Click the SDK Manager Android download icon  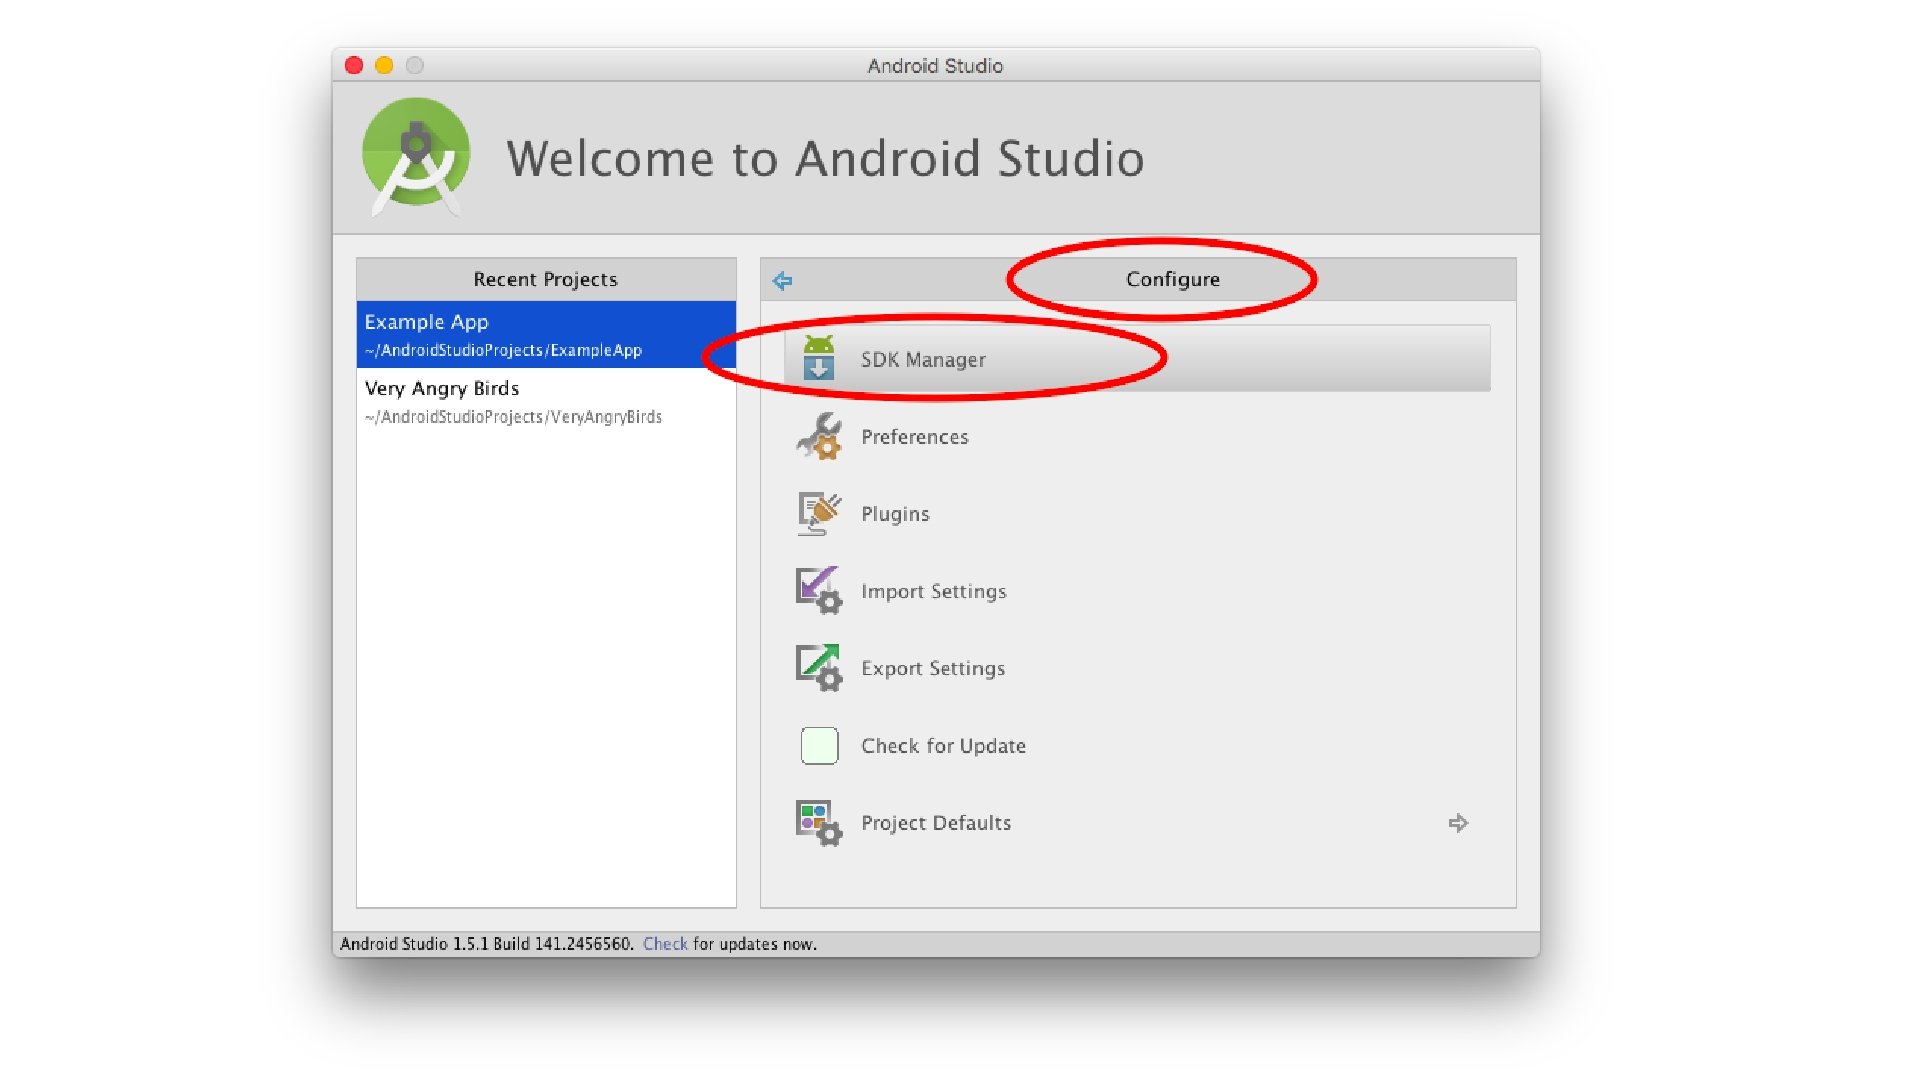[x=818, y=359]
